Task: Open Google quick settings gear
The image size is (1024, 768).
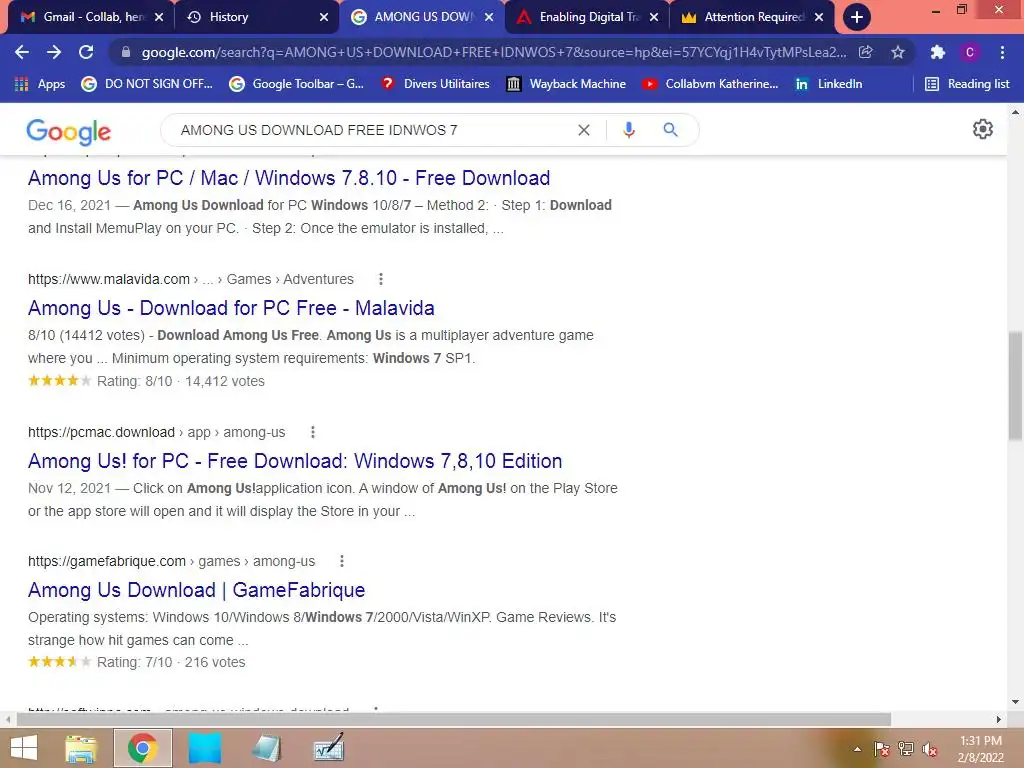Action: [x=983, y=129]
